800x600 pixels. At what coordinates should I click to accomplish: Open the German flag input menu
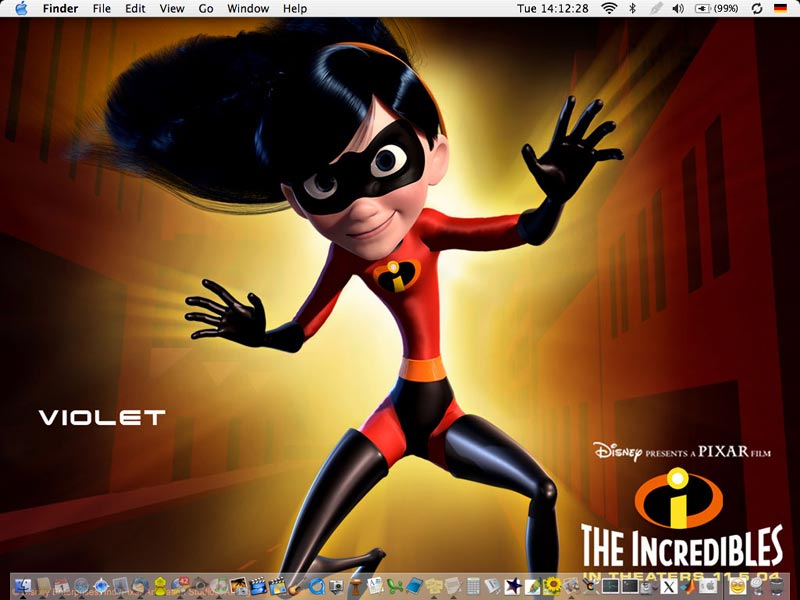point(780,8)
